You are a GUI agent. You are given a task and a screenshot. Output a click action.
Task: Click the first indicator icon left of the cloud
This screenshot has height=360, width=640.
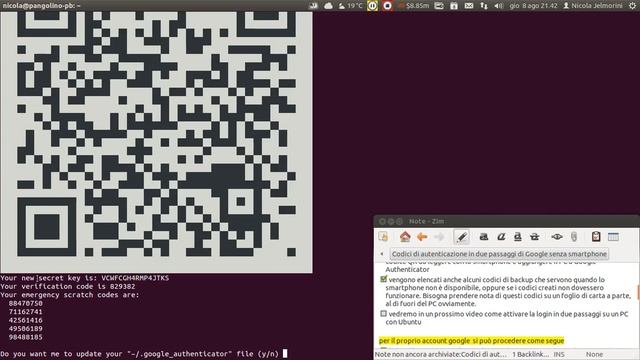pyautogui.click(x=313, y=6)
